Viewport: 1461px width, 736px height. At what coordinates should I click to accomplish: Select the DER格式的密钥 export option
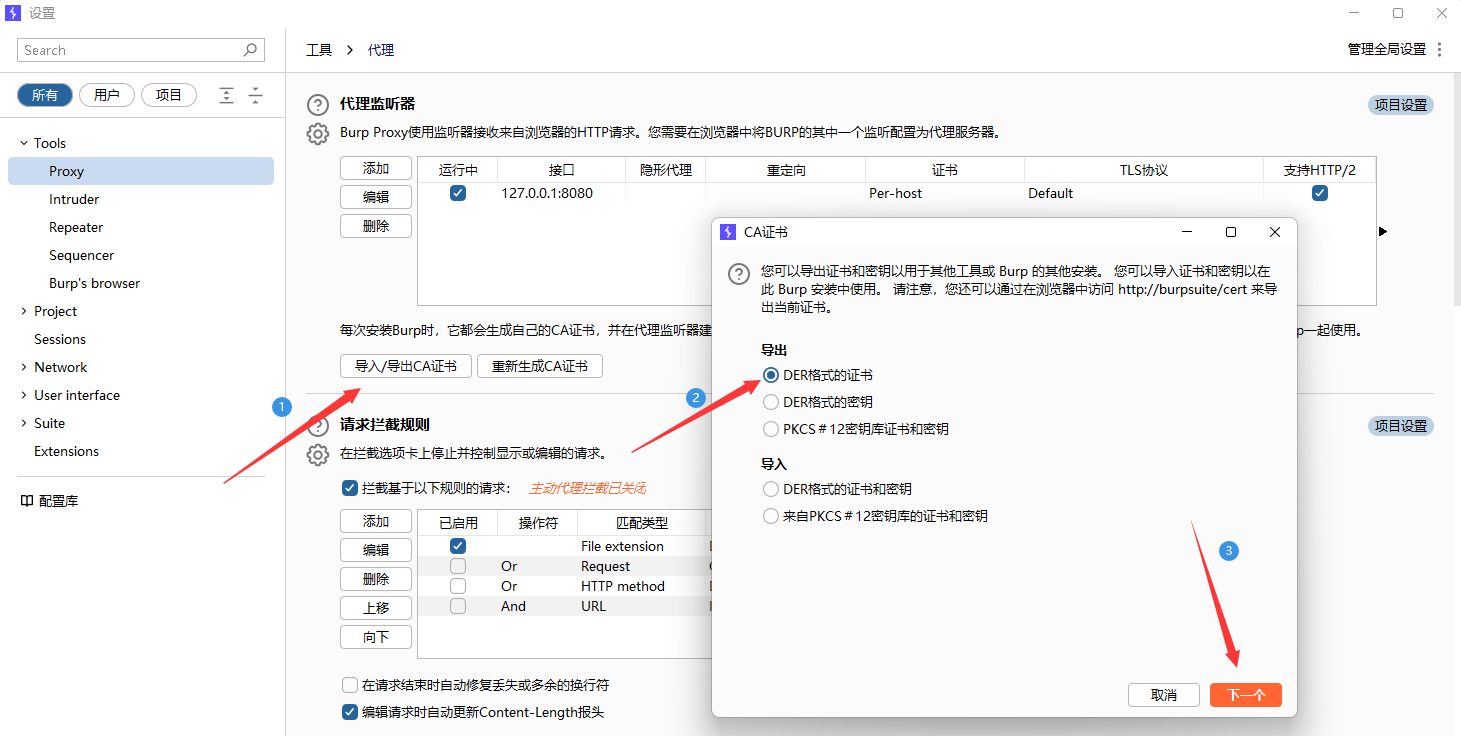pos(771,402)
